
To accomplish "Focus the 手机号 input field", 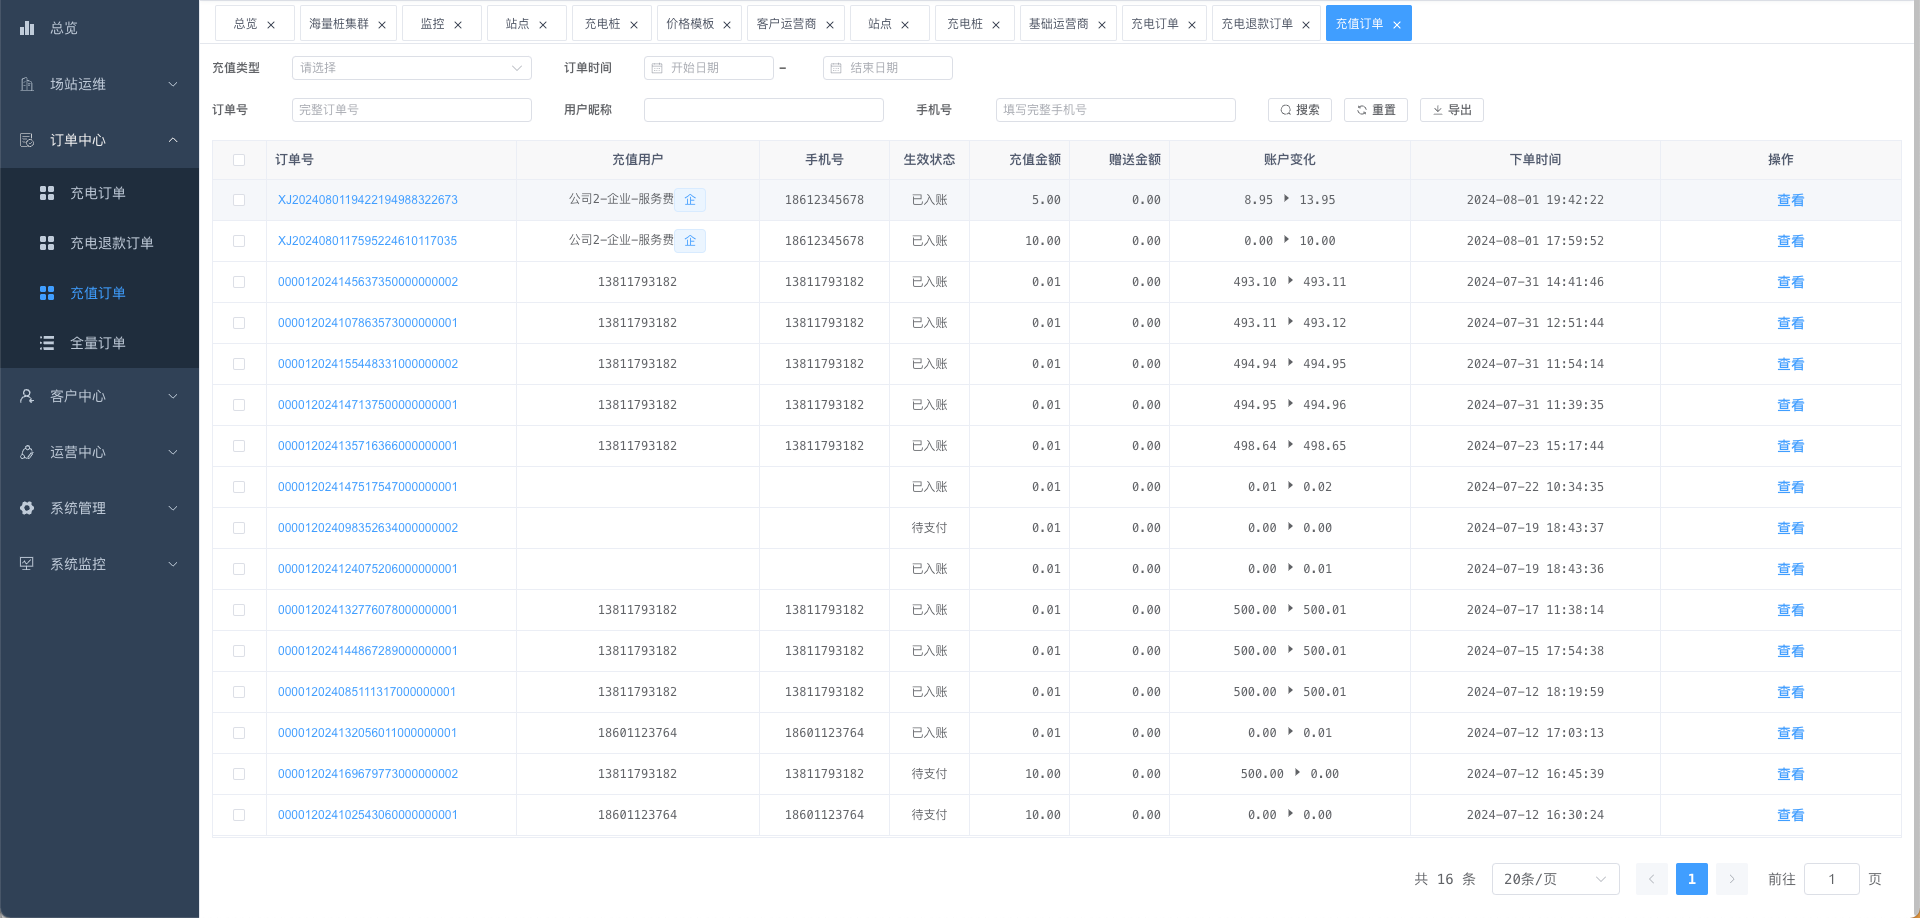I will pyautogui.click(x=1115, y=110).
